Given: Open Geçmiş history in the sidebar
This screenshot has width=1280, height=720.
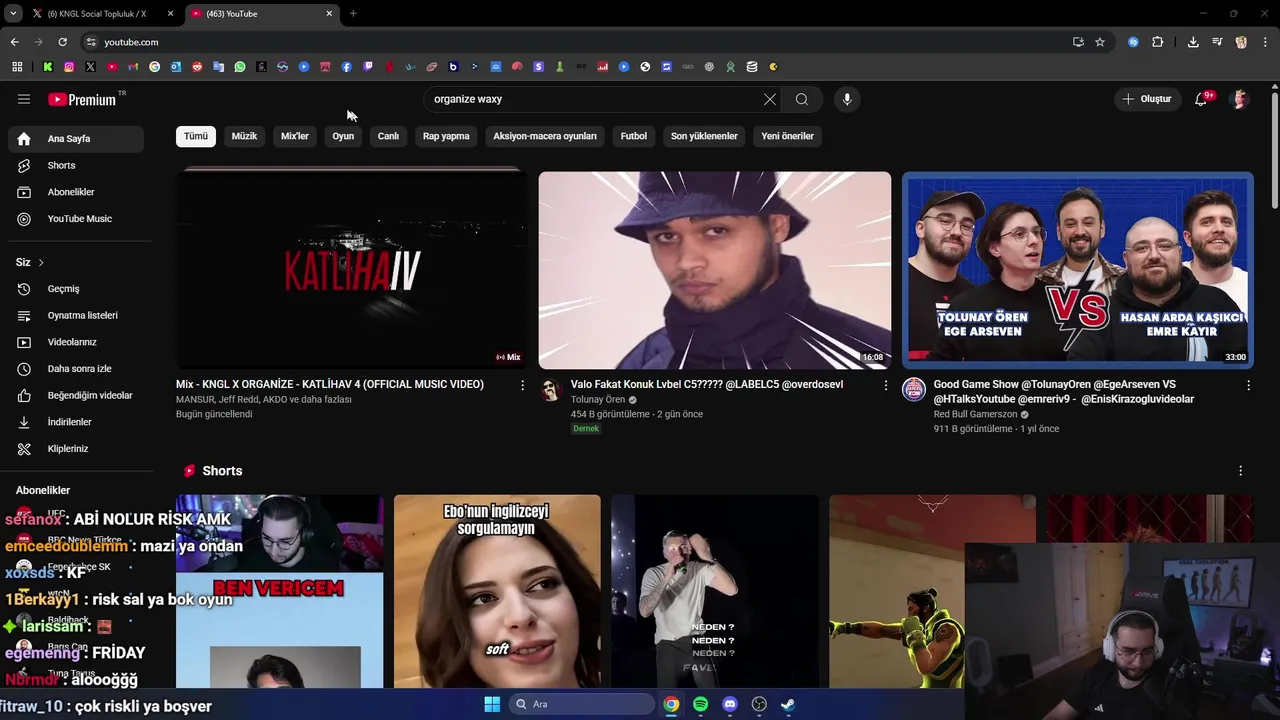Looking at the screenshot, I should [x=76, y=288].
